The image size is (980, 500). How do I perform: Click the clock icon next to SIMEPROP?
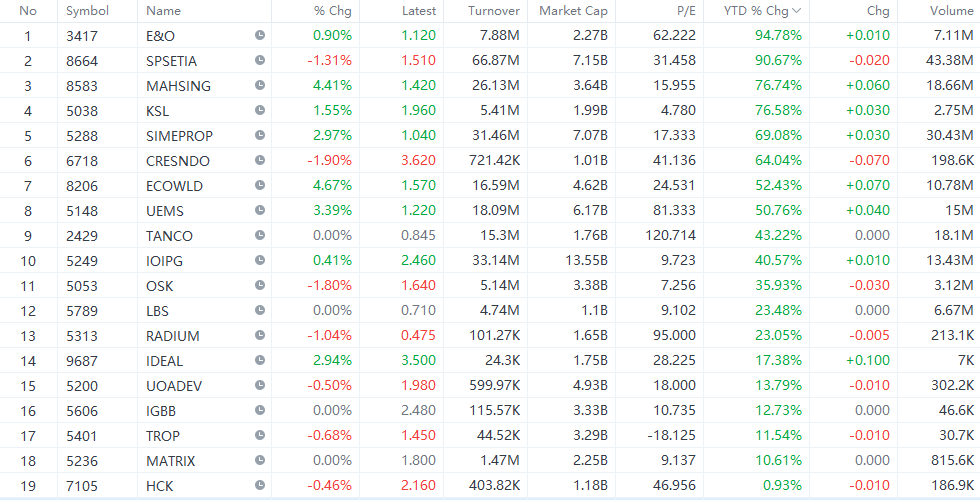(260, 136)
